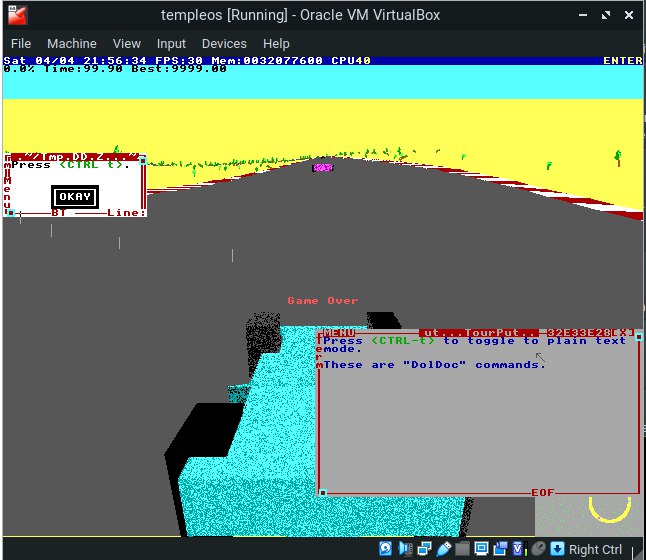The width and height of the screenshot is (646, 560).
Task: Click the network adapter status icon
Action: (424, 548)
